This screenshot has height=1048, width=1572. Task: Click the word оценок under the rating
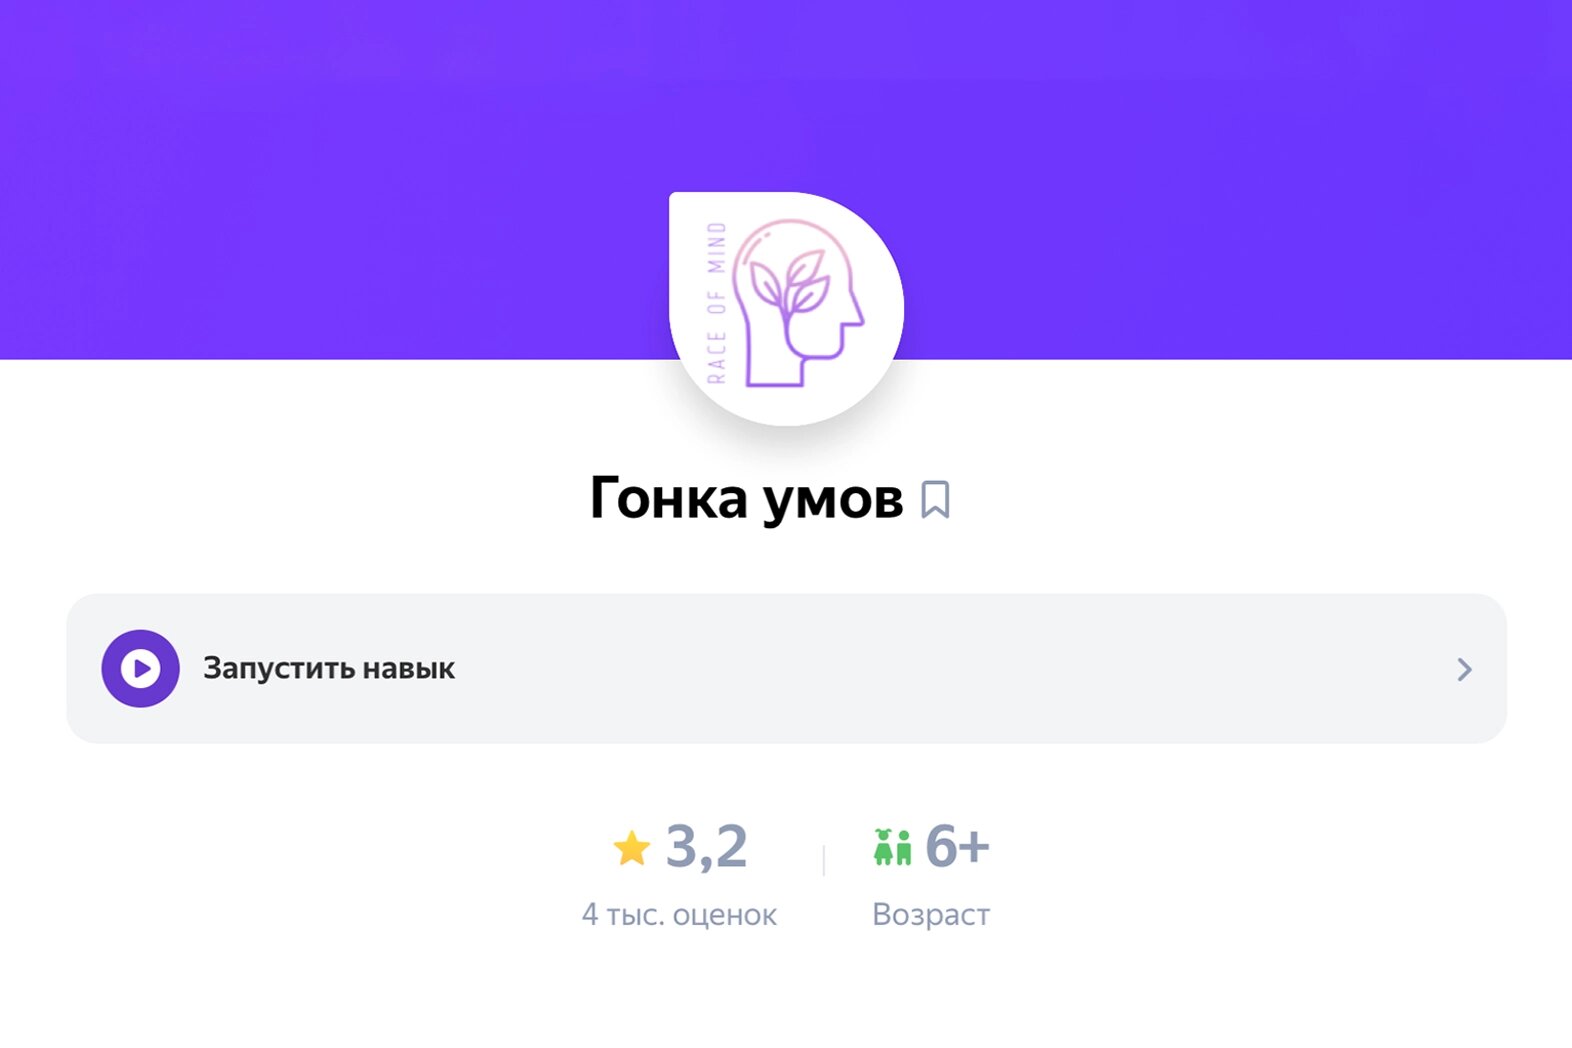click(724, 915)
